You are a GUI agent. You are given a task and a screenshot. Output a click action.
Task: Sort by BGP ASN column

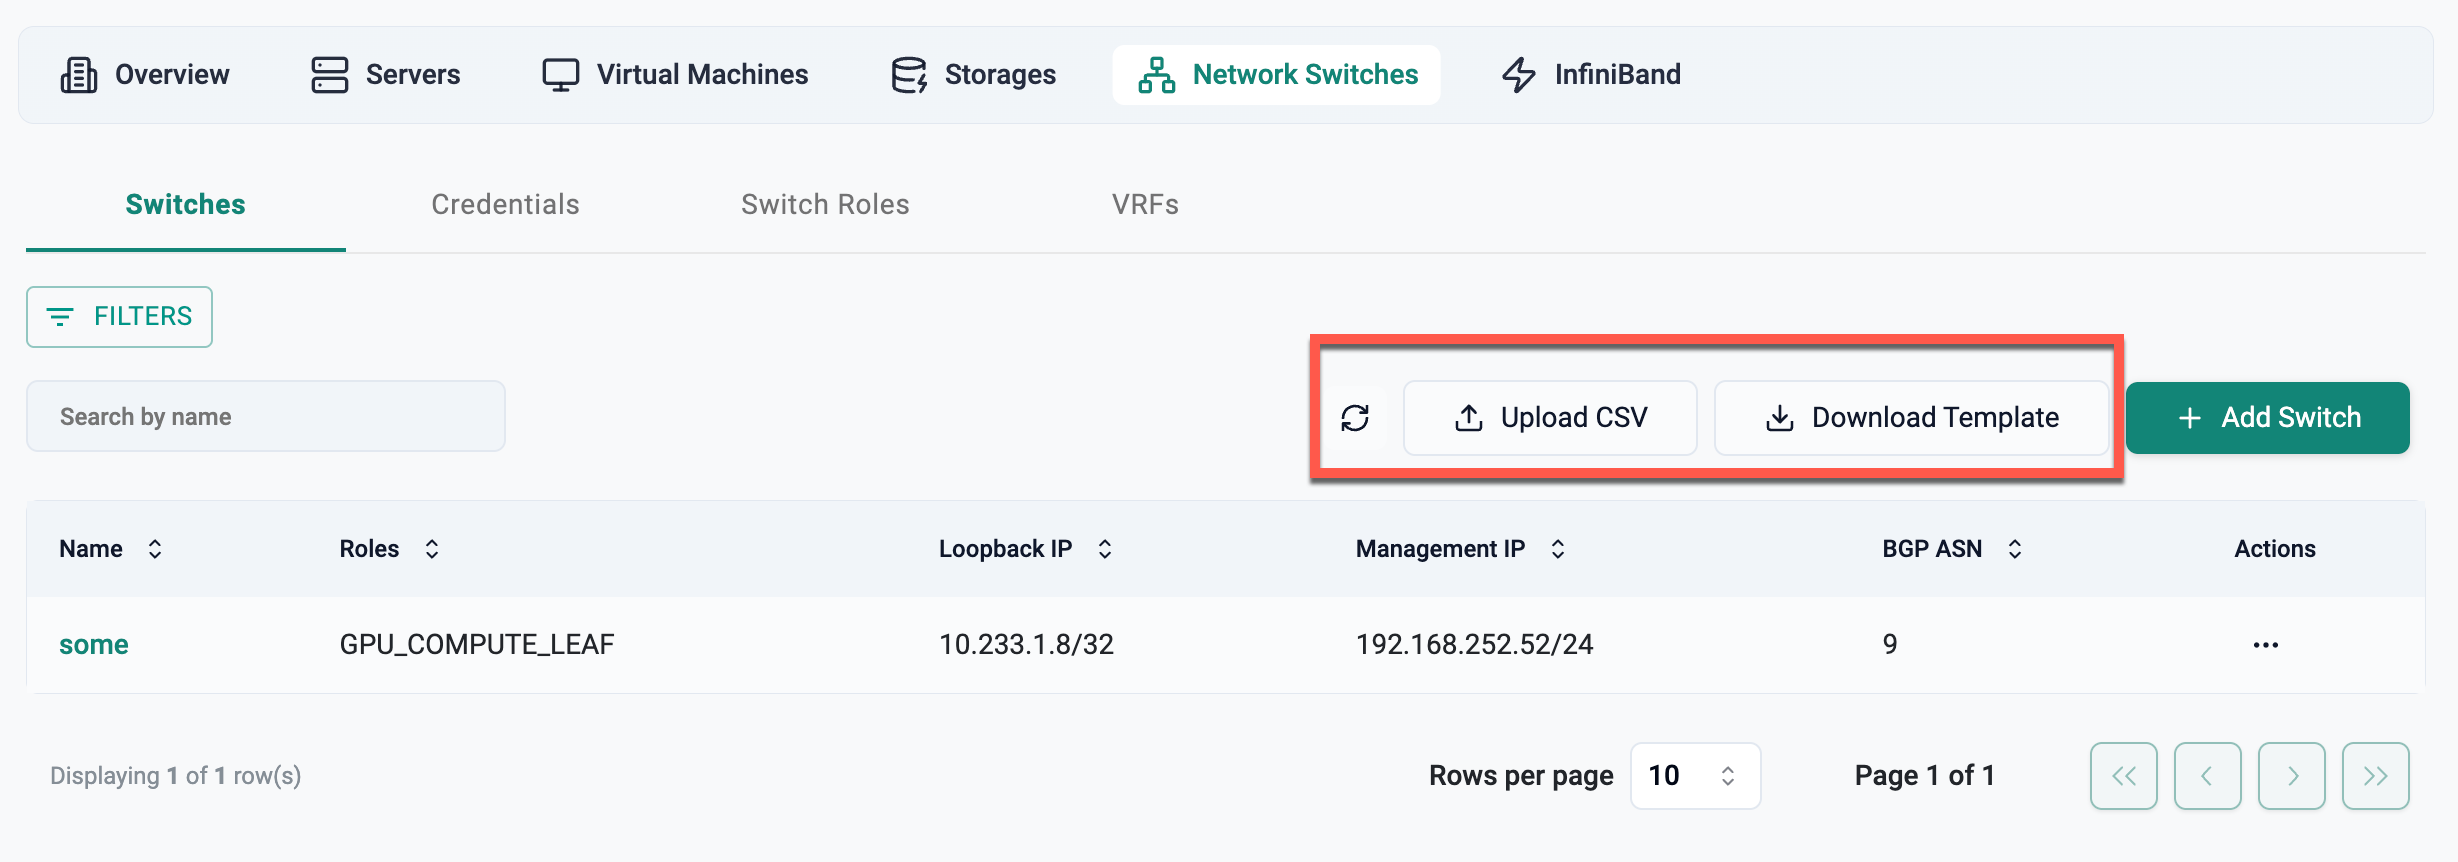2014,549
